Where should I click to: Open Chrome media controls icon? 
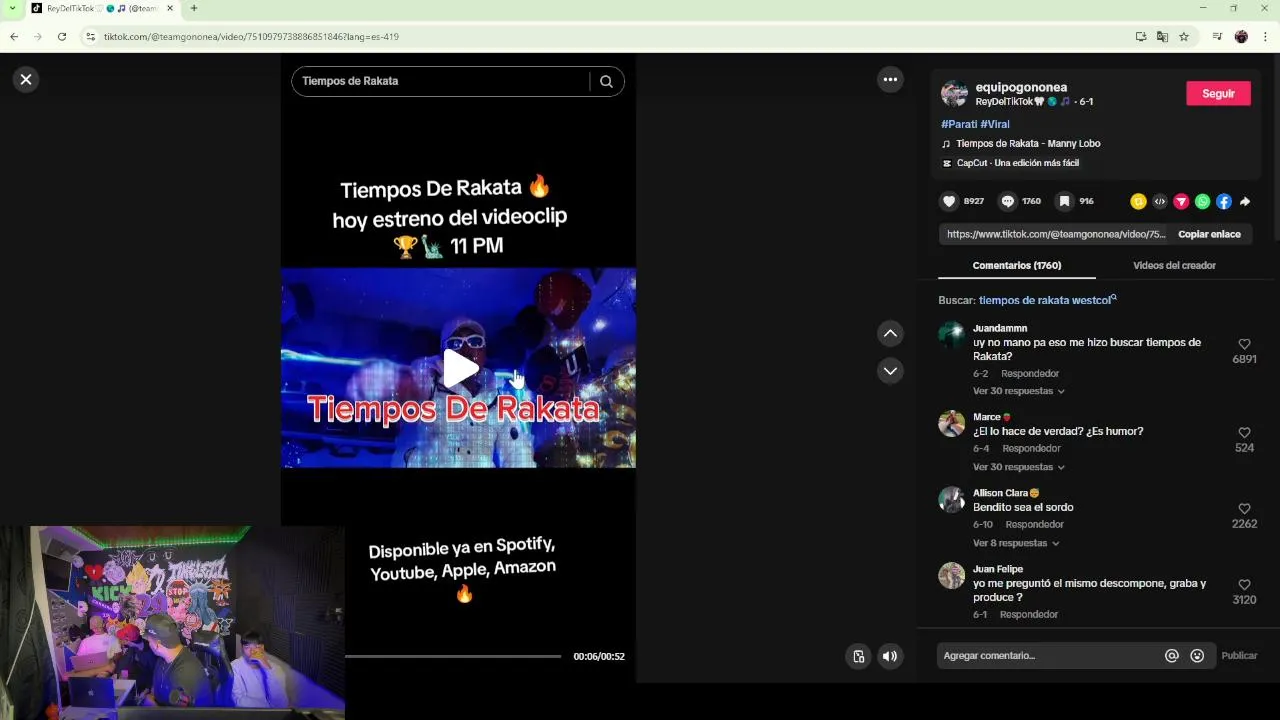[1217, 37]
